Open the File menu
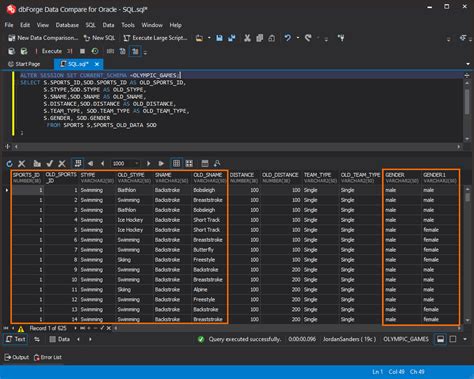Image resolution: width=474 pixels, height=379 pixels. pos(9,25)
